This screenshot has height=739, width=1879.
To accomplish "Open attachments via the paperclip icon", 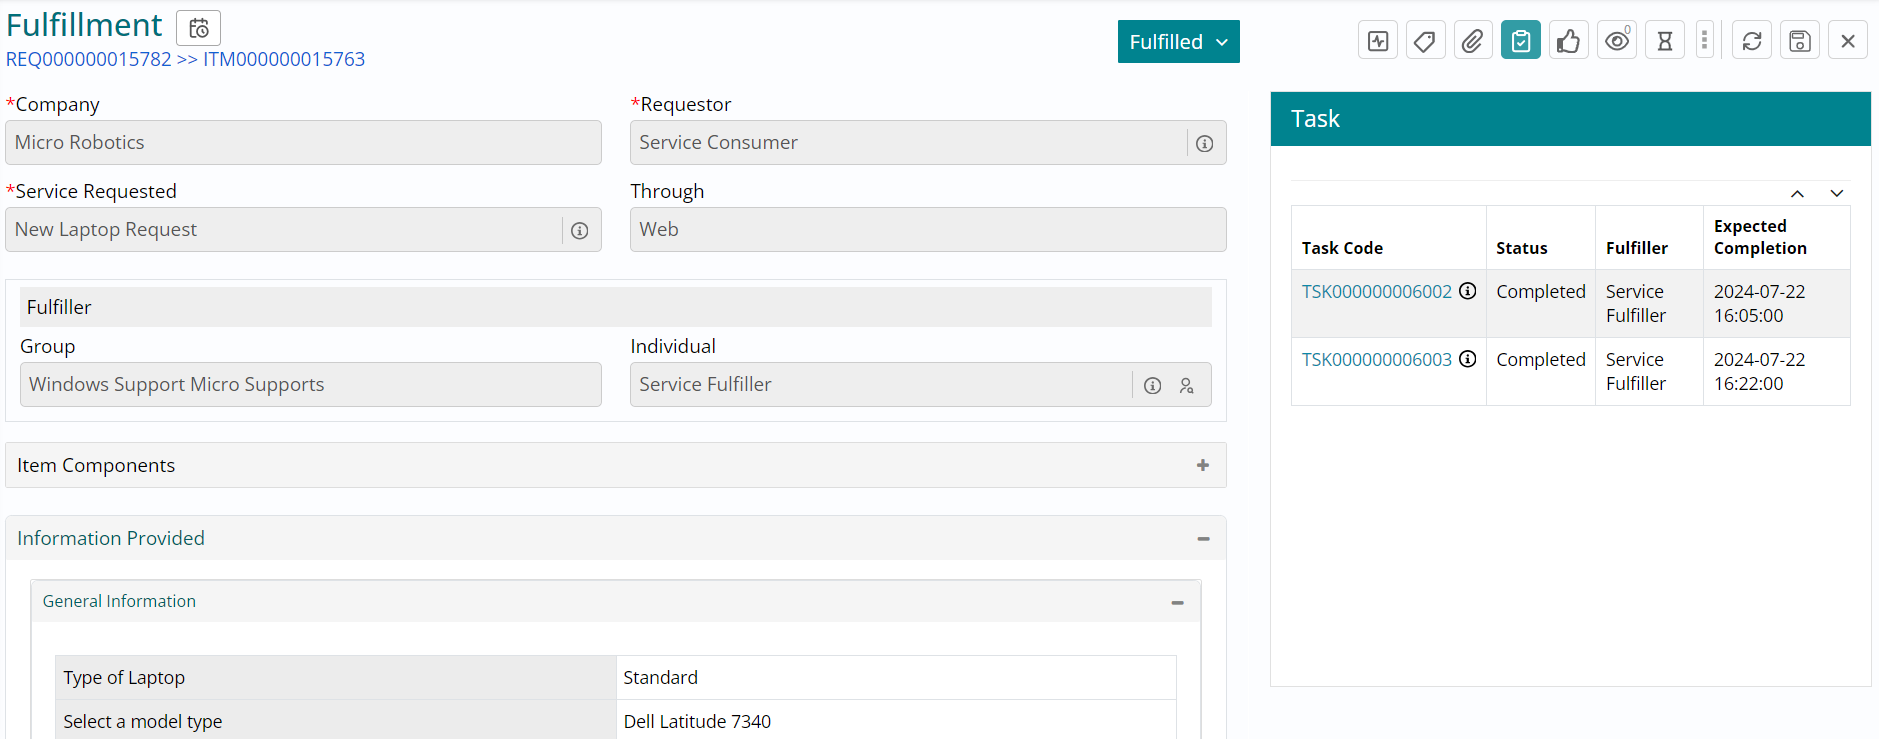I will click(x=1472, y=41).
